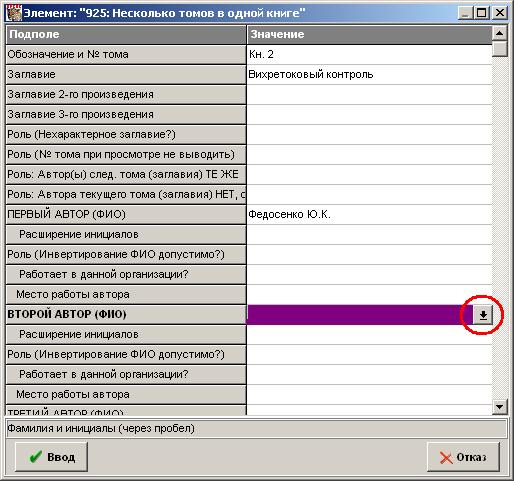Click the vertical scrollbar thumb
Screen dimensions: 514x481
pos(500,49)
